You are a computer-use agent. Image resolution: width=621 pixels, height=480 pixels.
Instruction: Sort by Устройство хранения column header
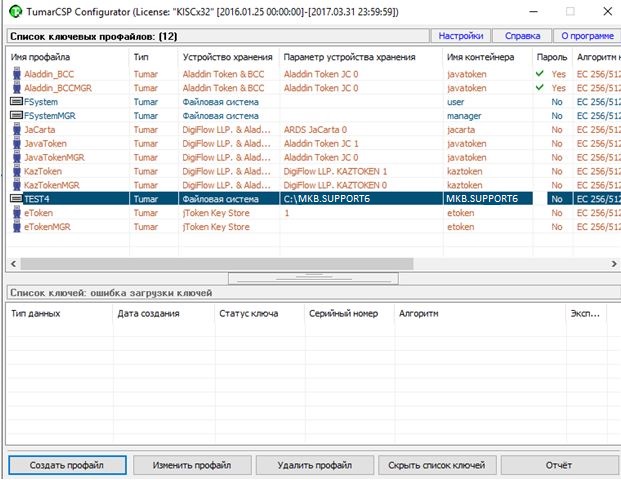point(228,57)
